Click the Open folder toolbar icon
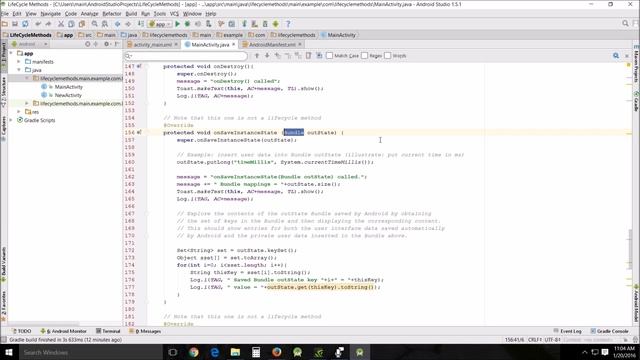This screenshot has height=360, width=640. tap(5, 24)
